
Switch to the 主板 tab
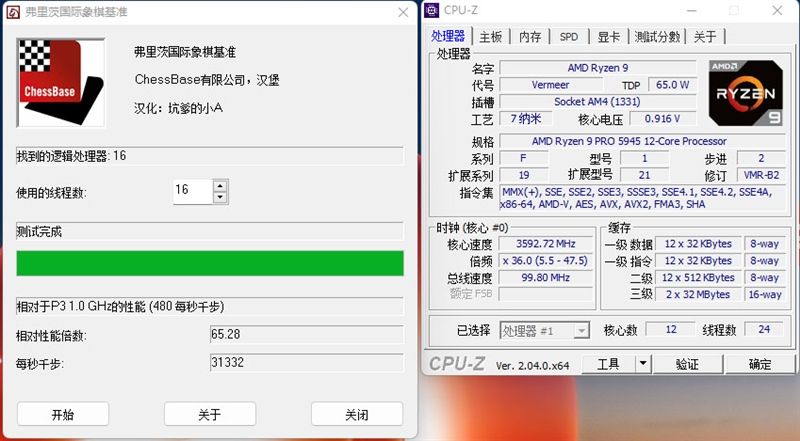pos(490,37)
